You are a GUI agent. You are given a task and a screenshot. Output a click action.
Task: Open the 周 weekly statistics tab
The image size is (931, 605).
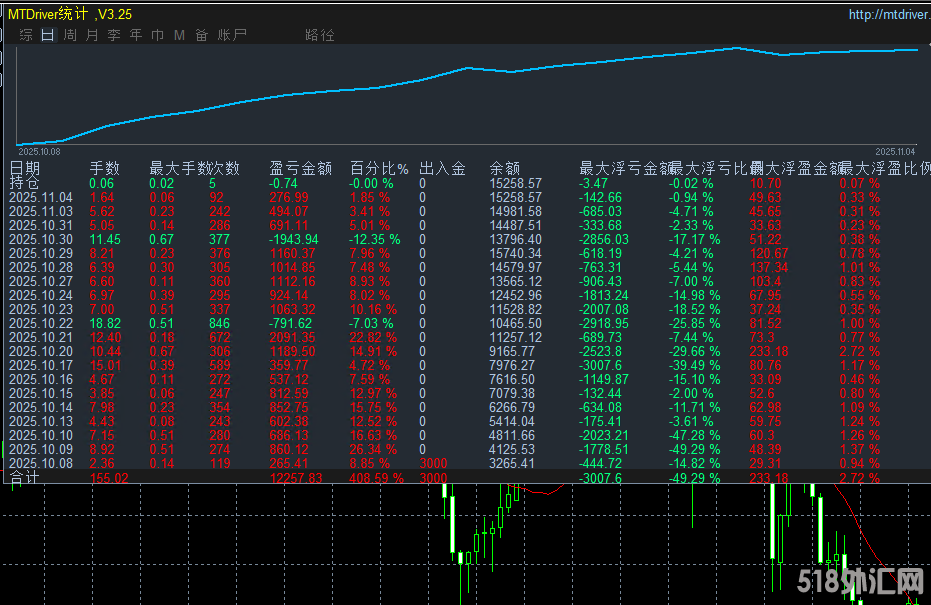coord(70,35)
